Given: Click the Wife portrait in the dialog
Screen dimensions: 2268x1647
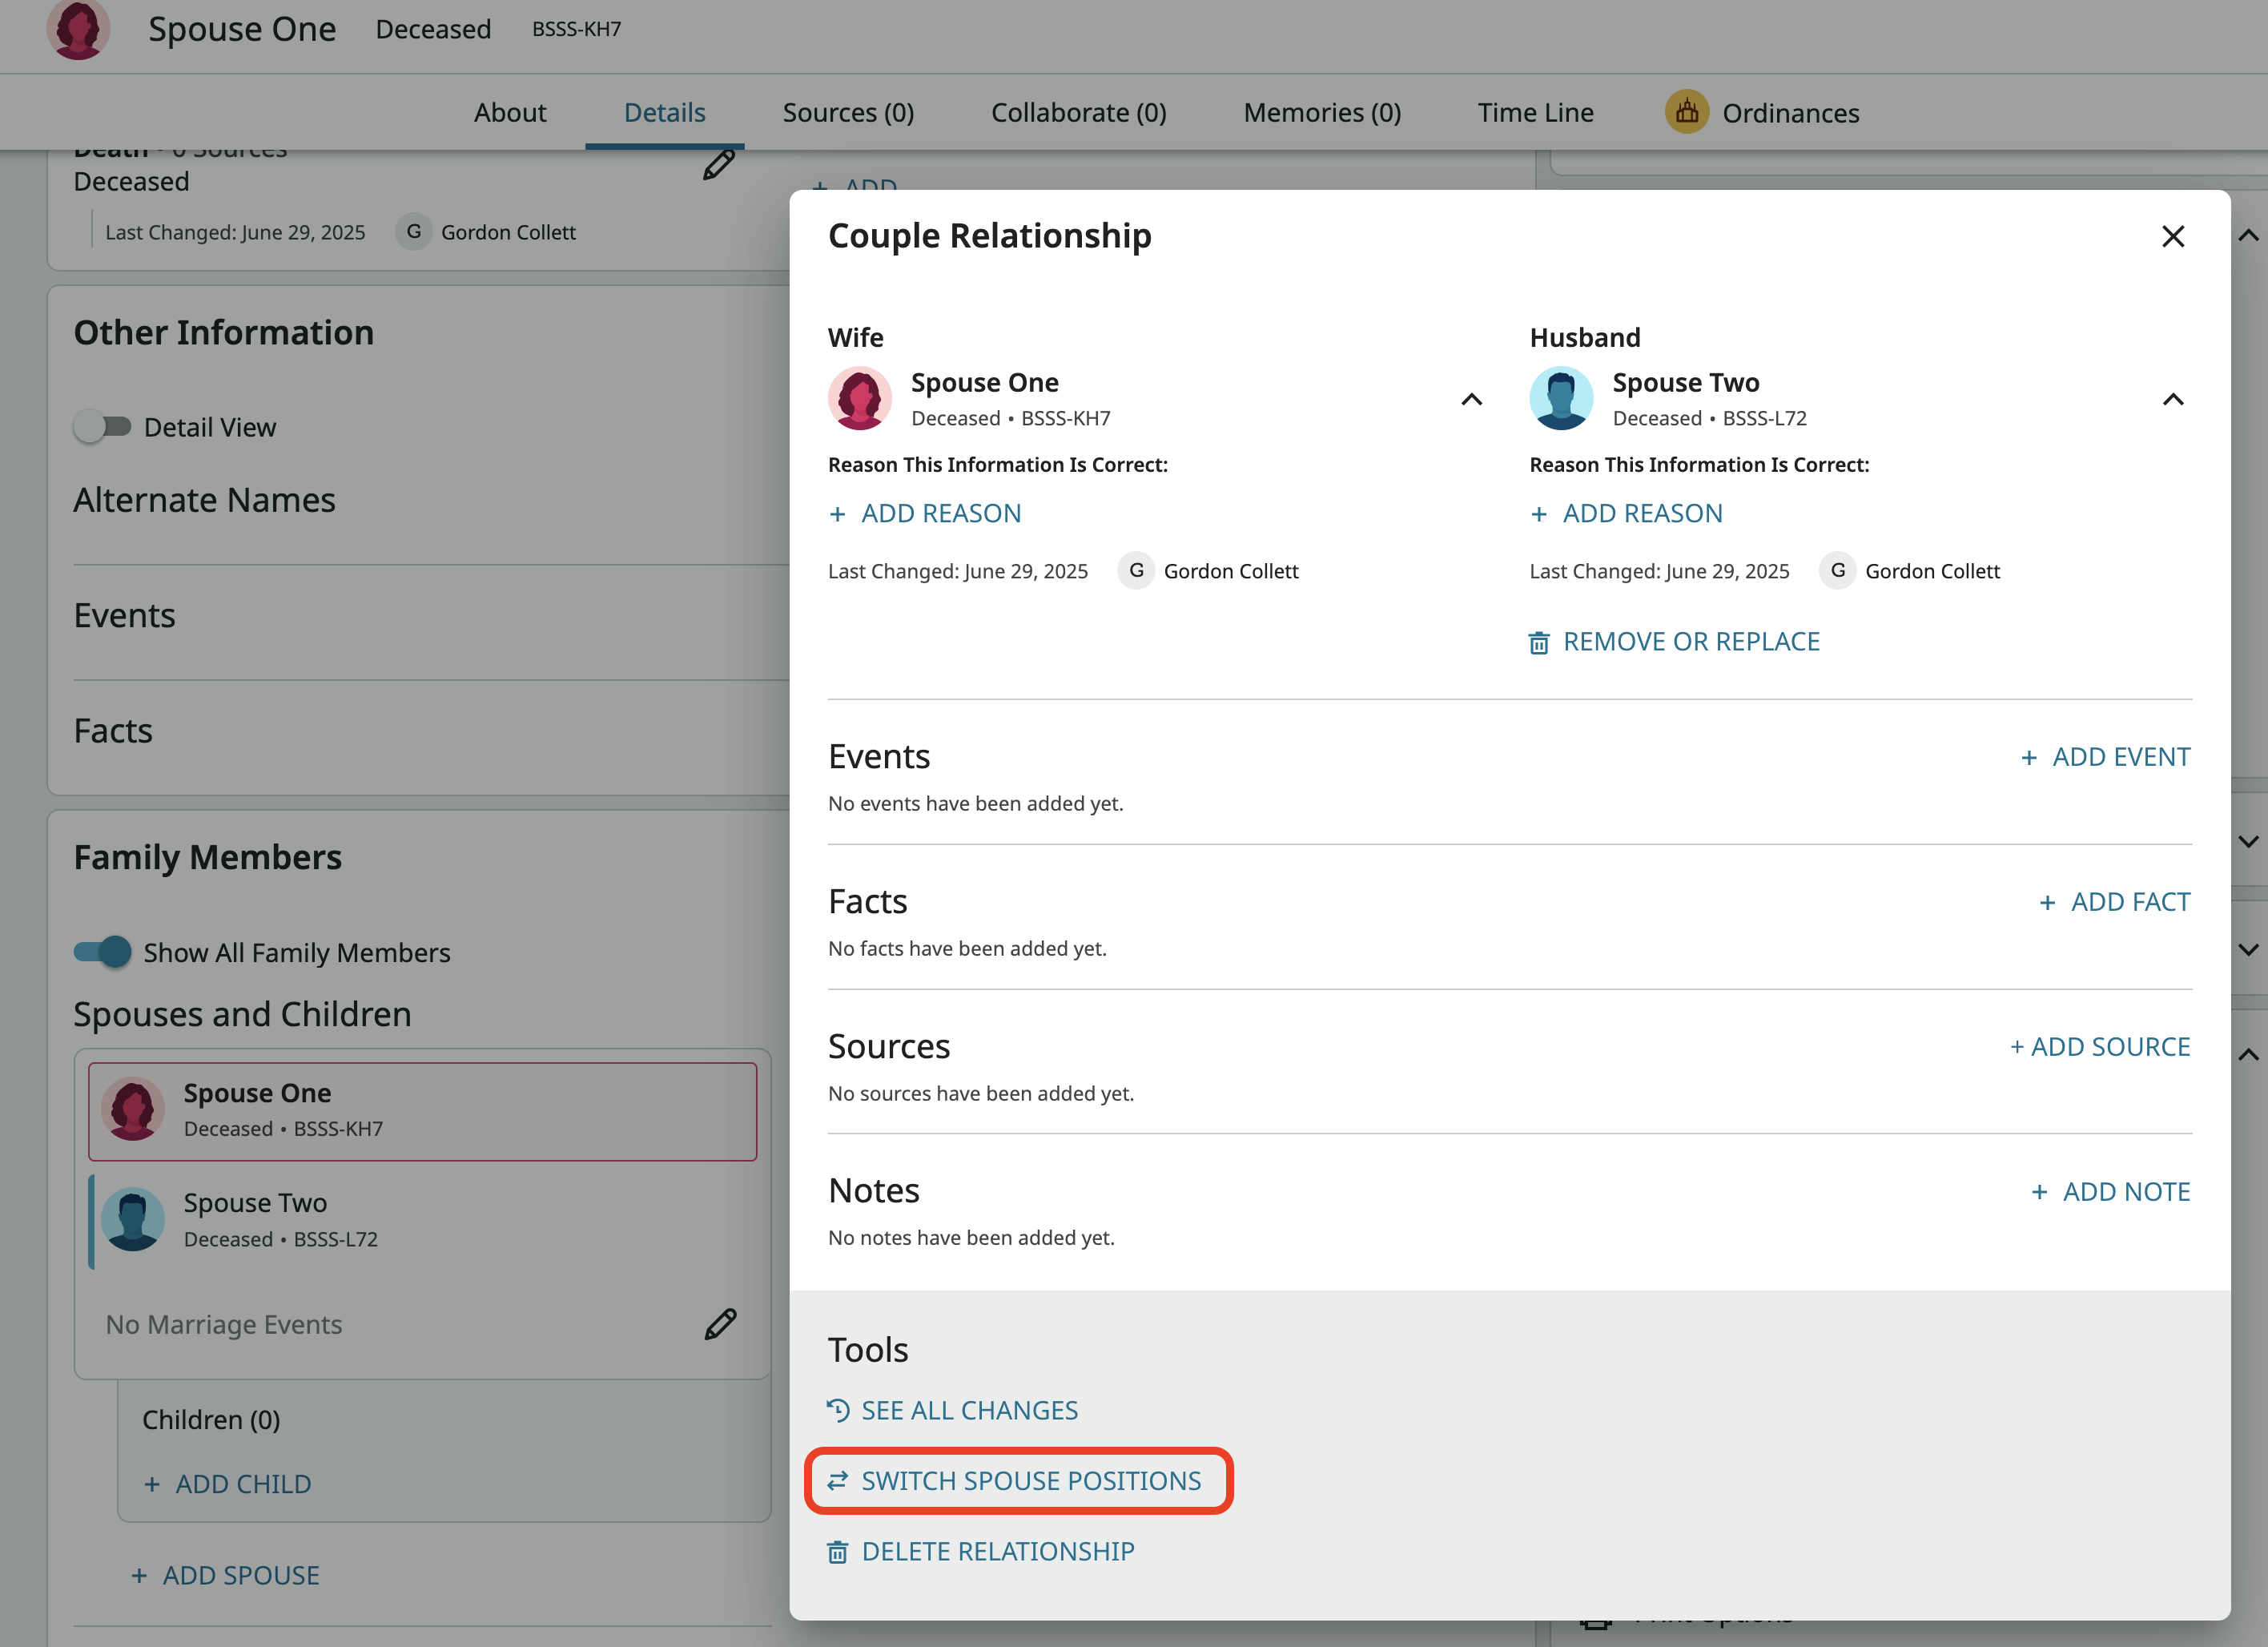Looking at the screenshot, I should pyautogui.click(x=860, y=398).
